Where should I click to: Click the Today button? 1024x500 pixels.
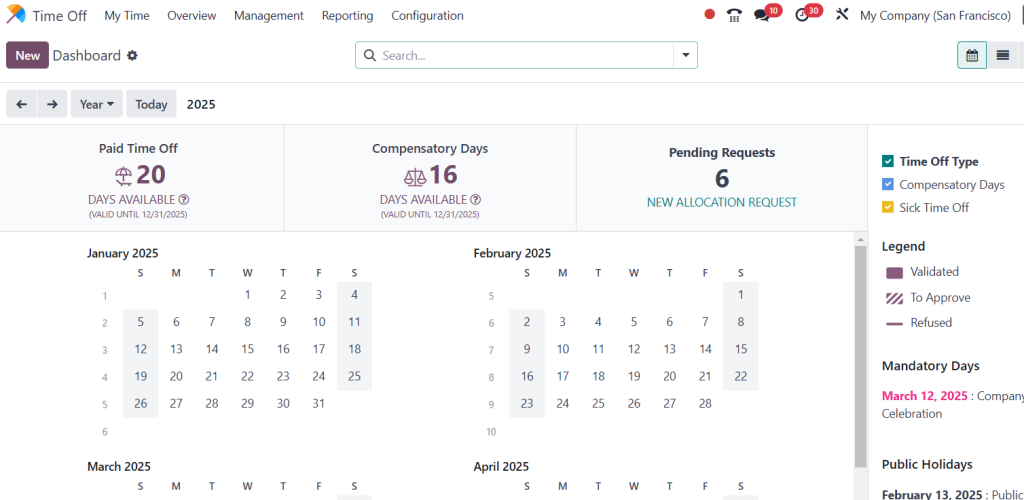[x=152, y=104]
